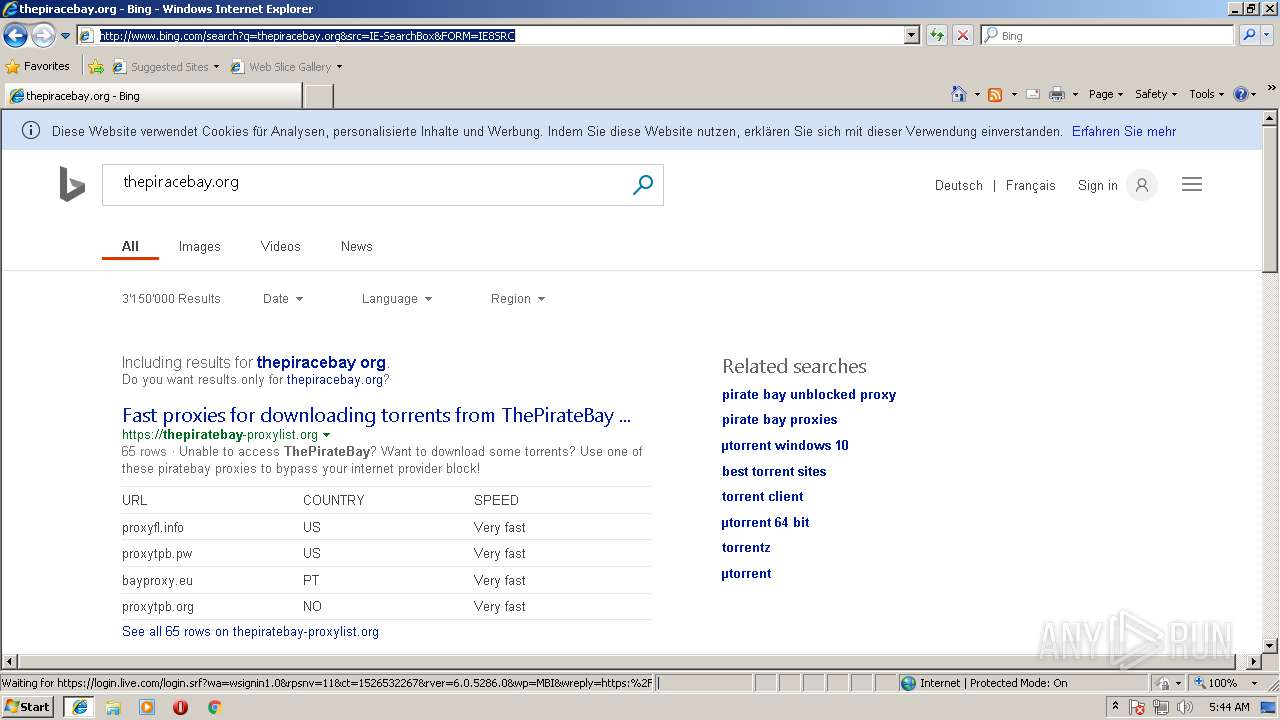This screenshot has height=720, width=1280.
Task: Open Google Chrome taskbar icon
Action: (214, 707)
